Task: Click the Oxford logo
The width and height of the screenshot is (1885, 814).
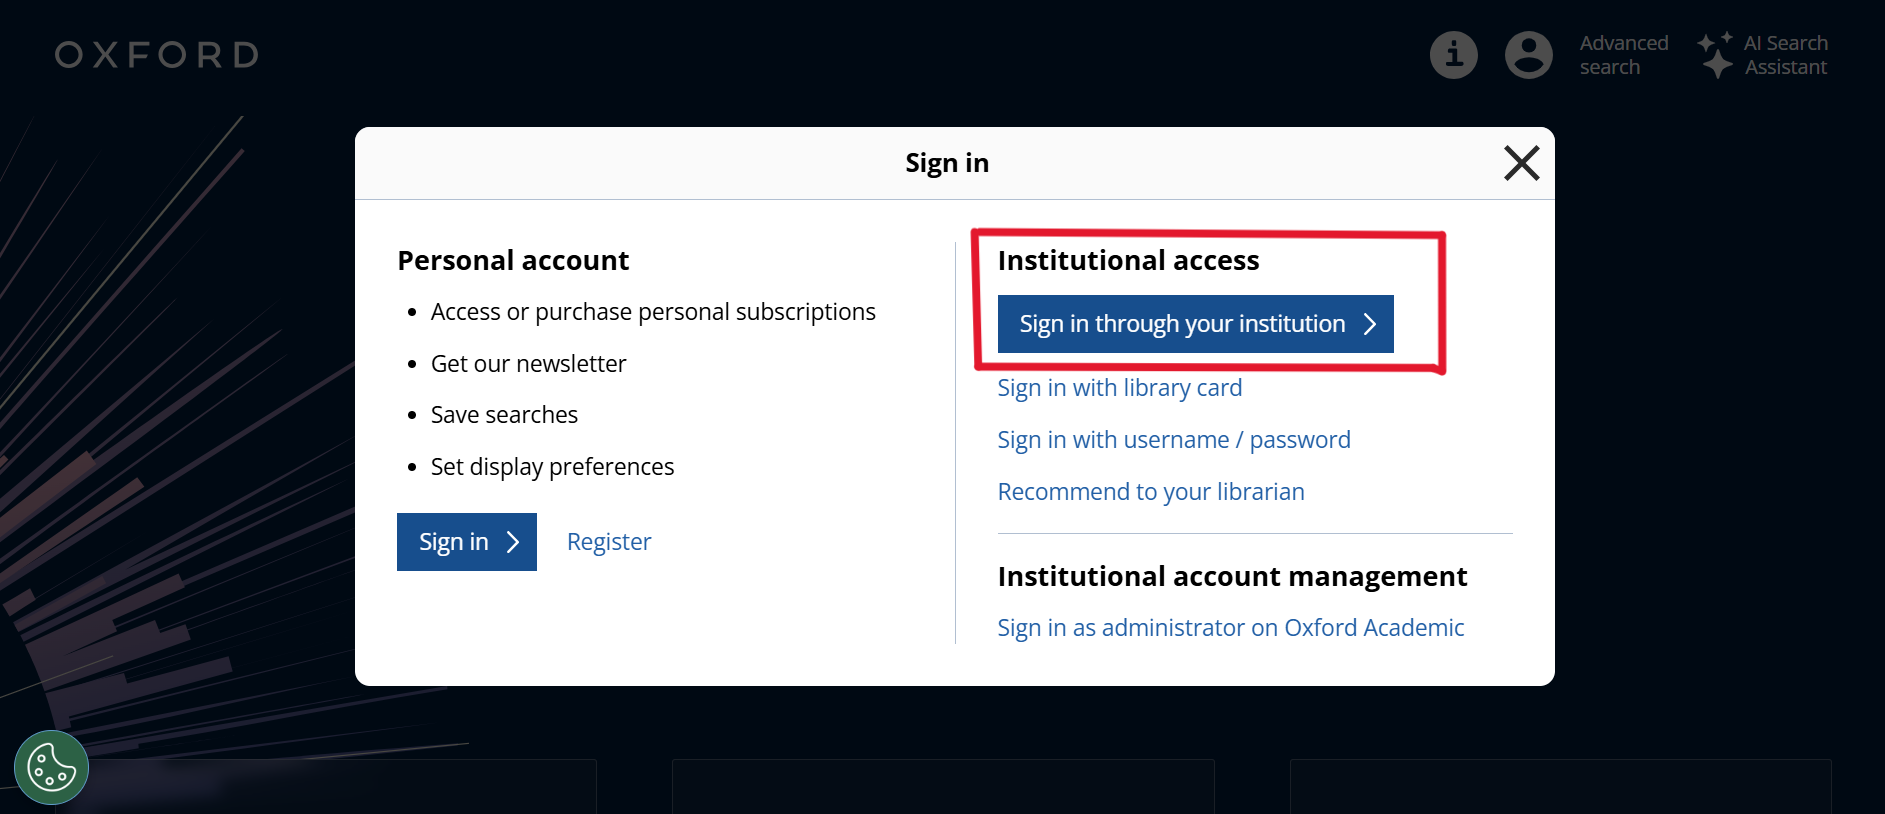Action: click(157, 55)
